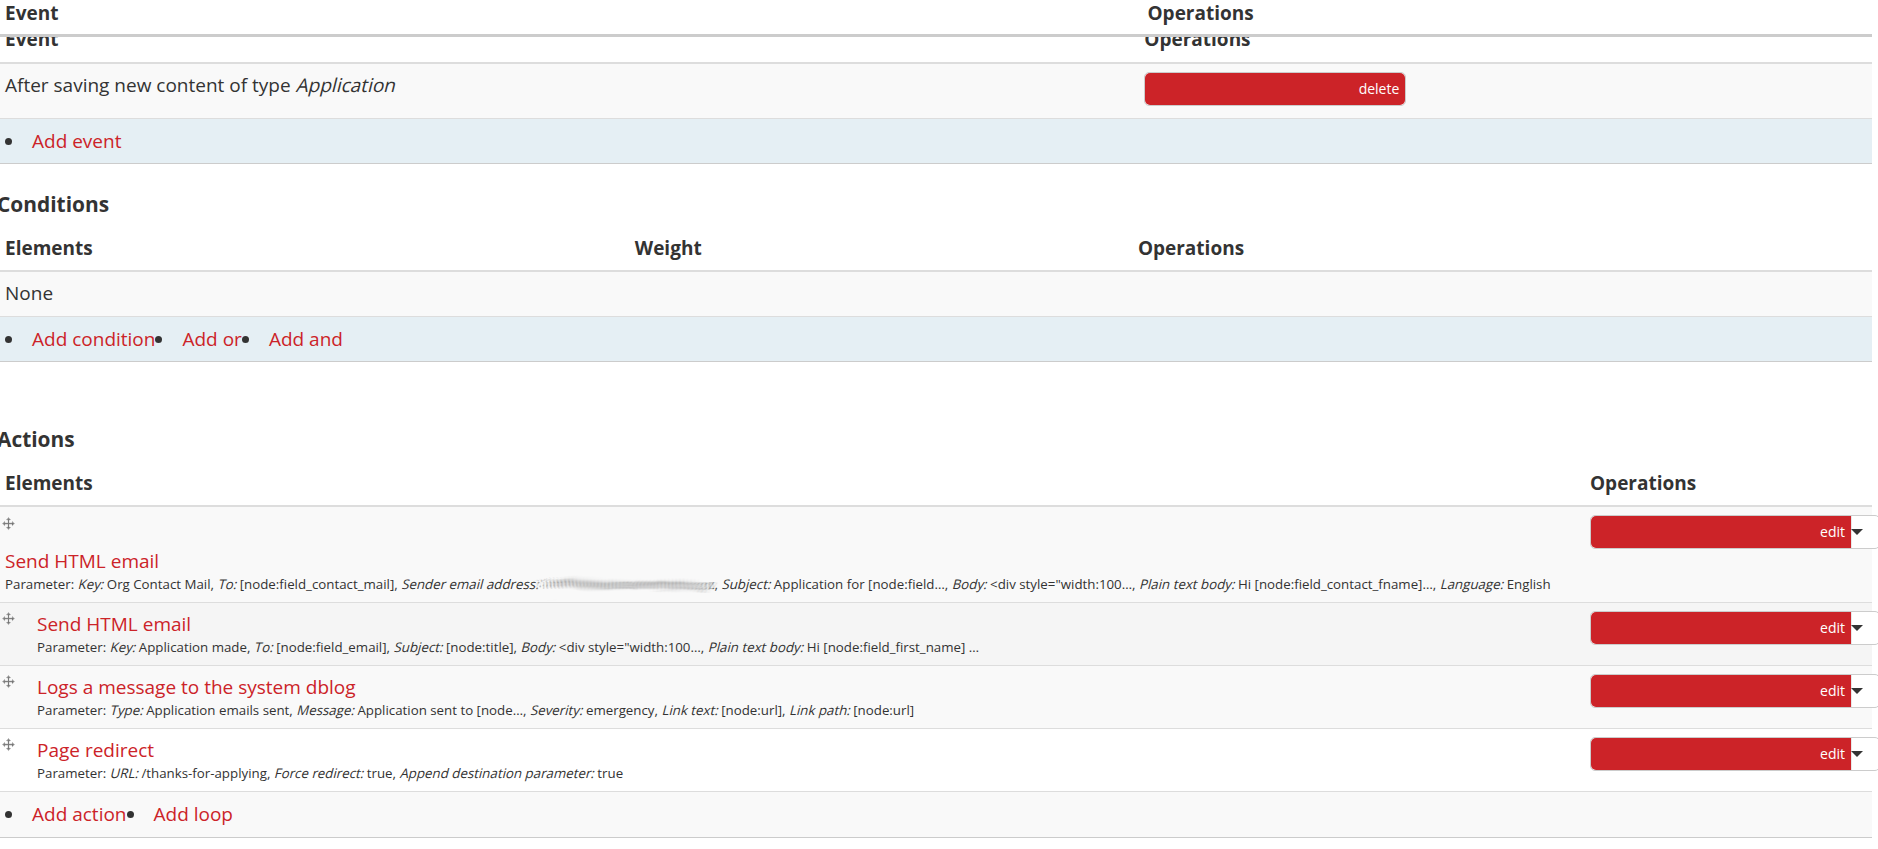Click drag handle for Page redirect action
Image resolution: width=1878 pixels, height=849 pixels.
click(9, 745)
